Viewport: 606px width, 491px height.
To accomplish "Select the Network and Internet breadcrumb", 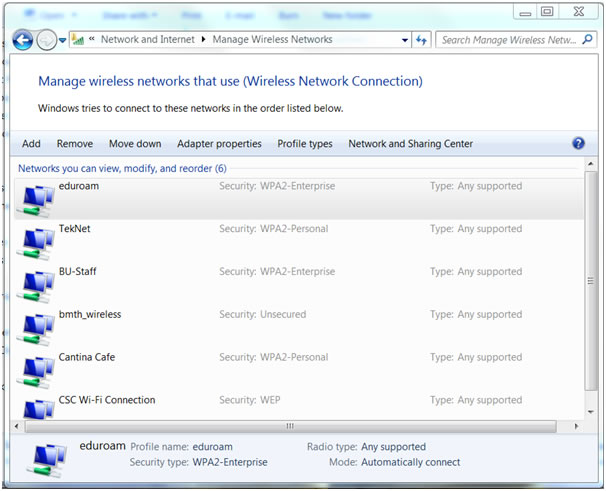I will click(x=148, y=39).
